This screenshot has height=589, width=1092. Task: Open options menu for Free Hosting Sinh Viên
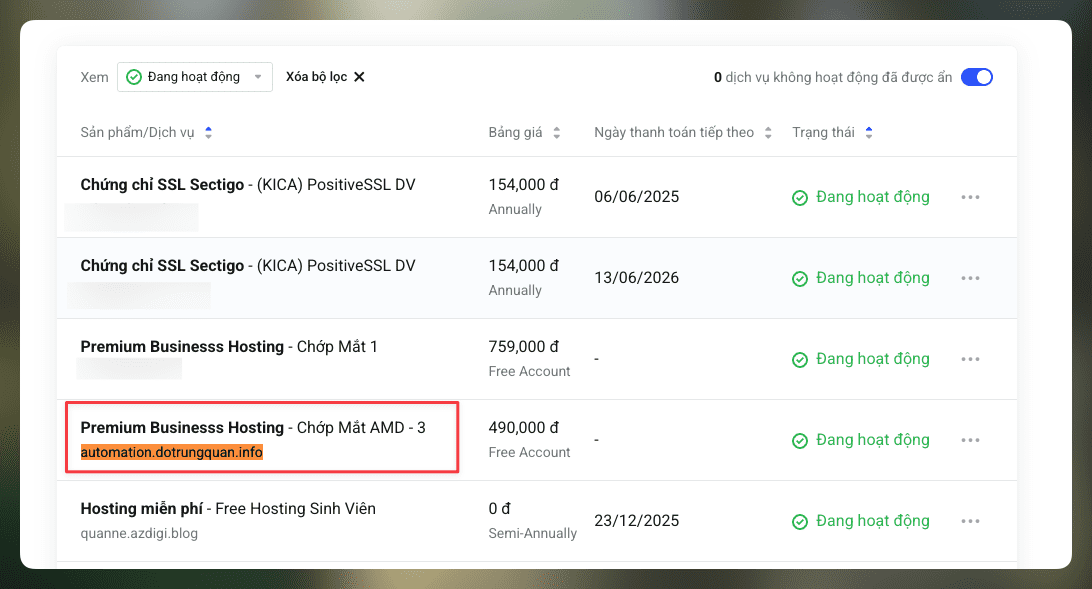coord(970,520)
